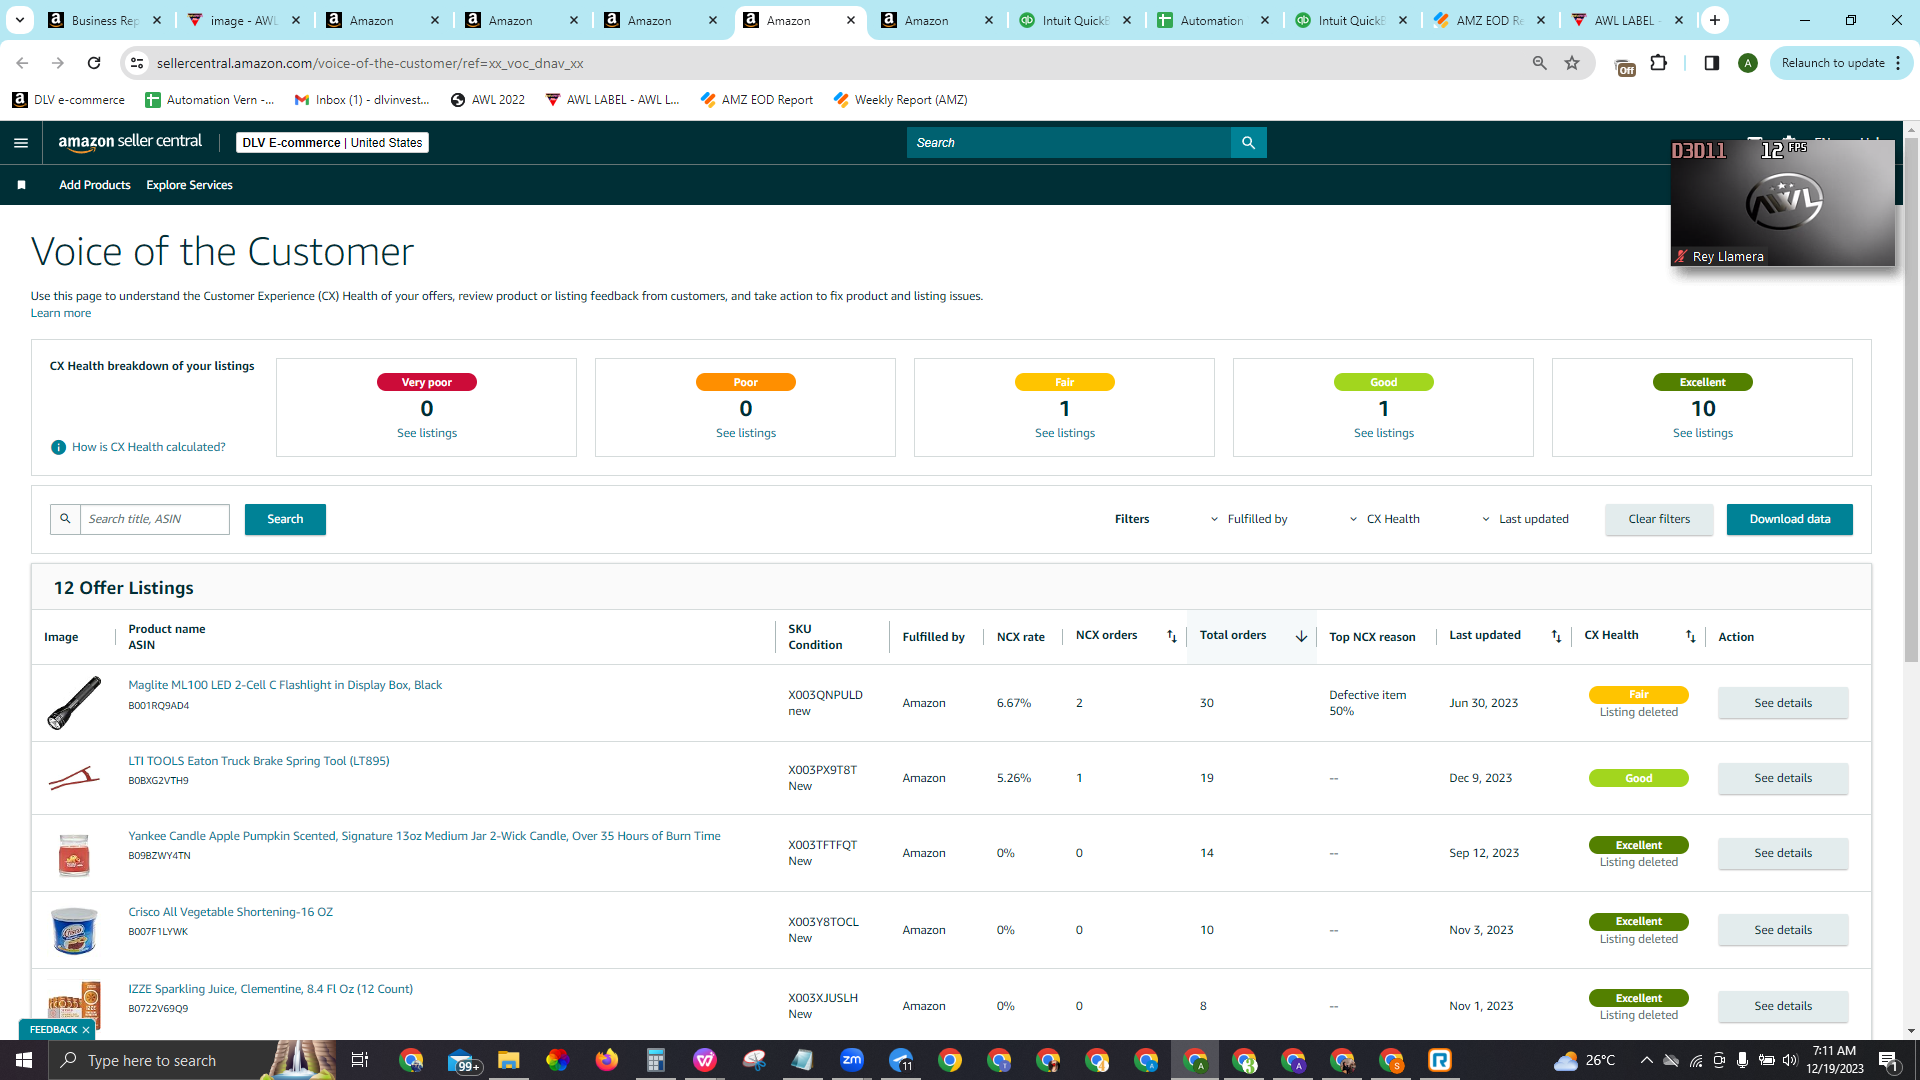This screenshot has height=1080, width=1920.
Task: Sort by NCX orders column arrows
Action: click(1172, 636)
